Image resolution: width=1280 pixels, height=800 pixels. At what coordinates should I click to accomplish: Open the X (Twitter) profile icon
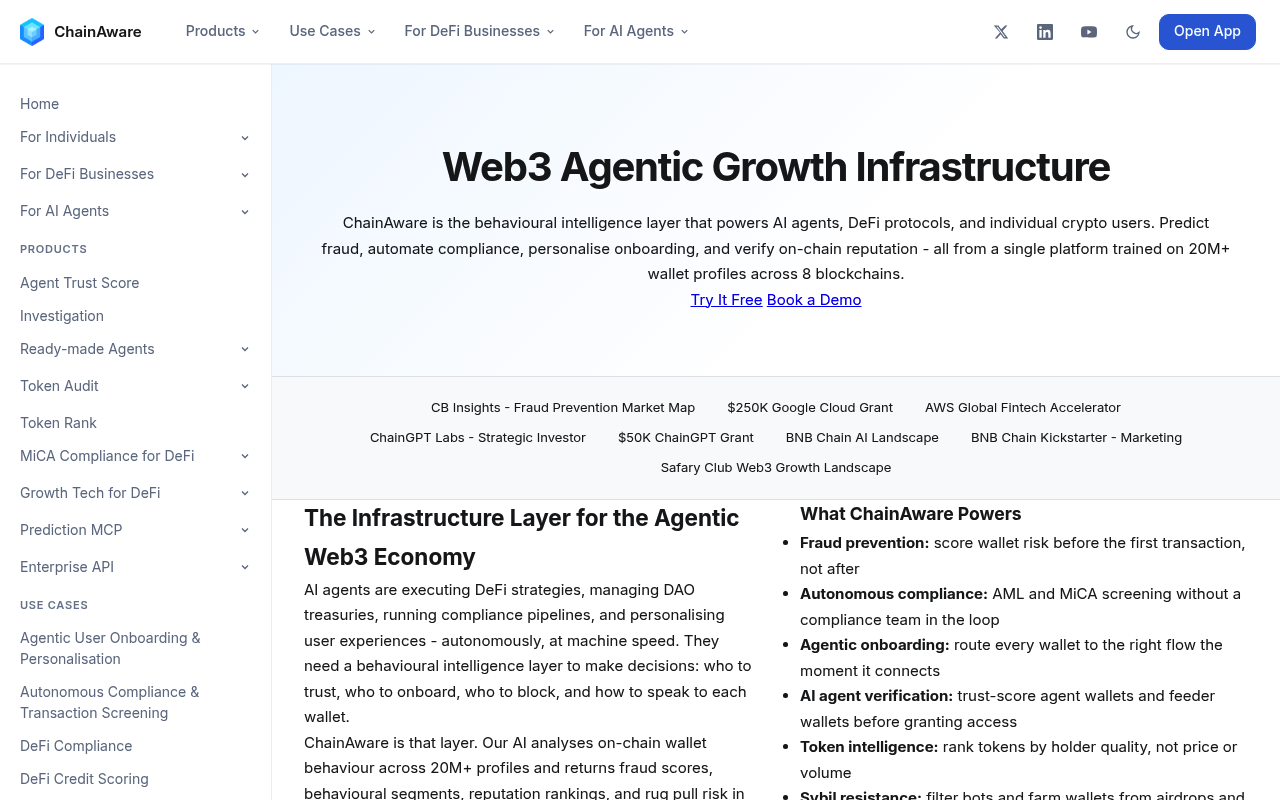pyautogui.click(x=1001, y=32)
